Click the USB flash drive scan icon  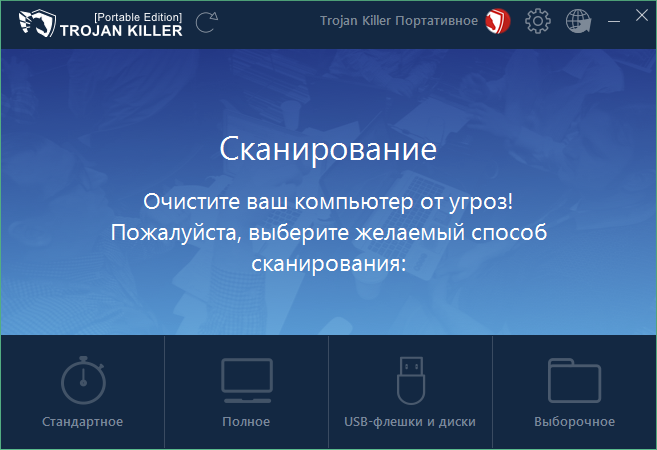pyautogui.click(x=411, y=380)
